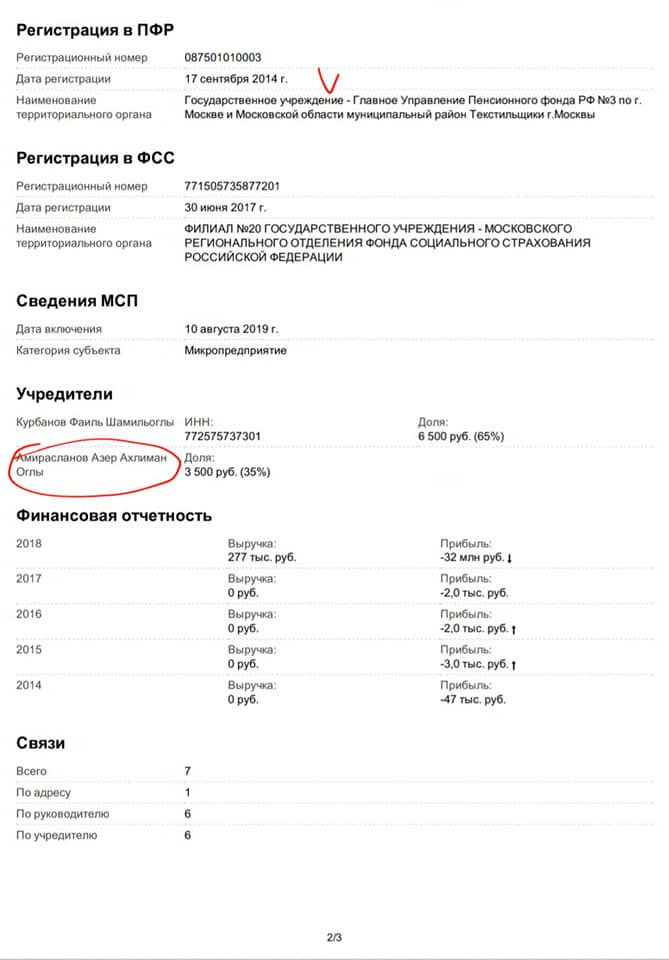This screenshot has width=669, height=960.
Task: Select the ПФР registration number 087501010003
Action: point(223,58)
